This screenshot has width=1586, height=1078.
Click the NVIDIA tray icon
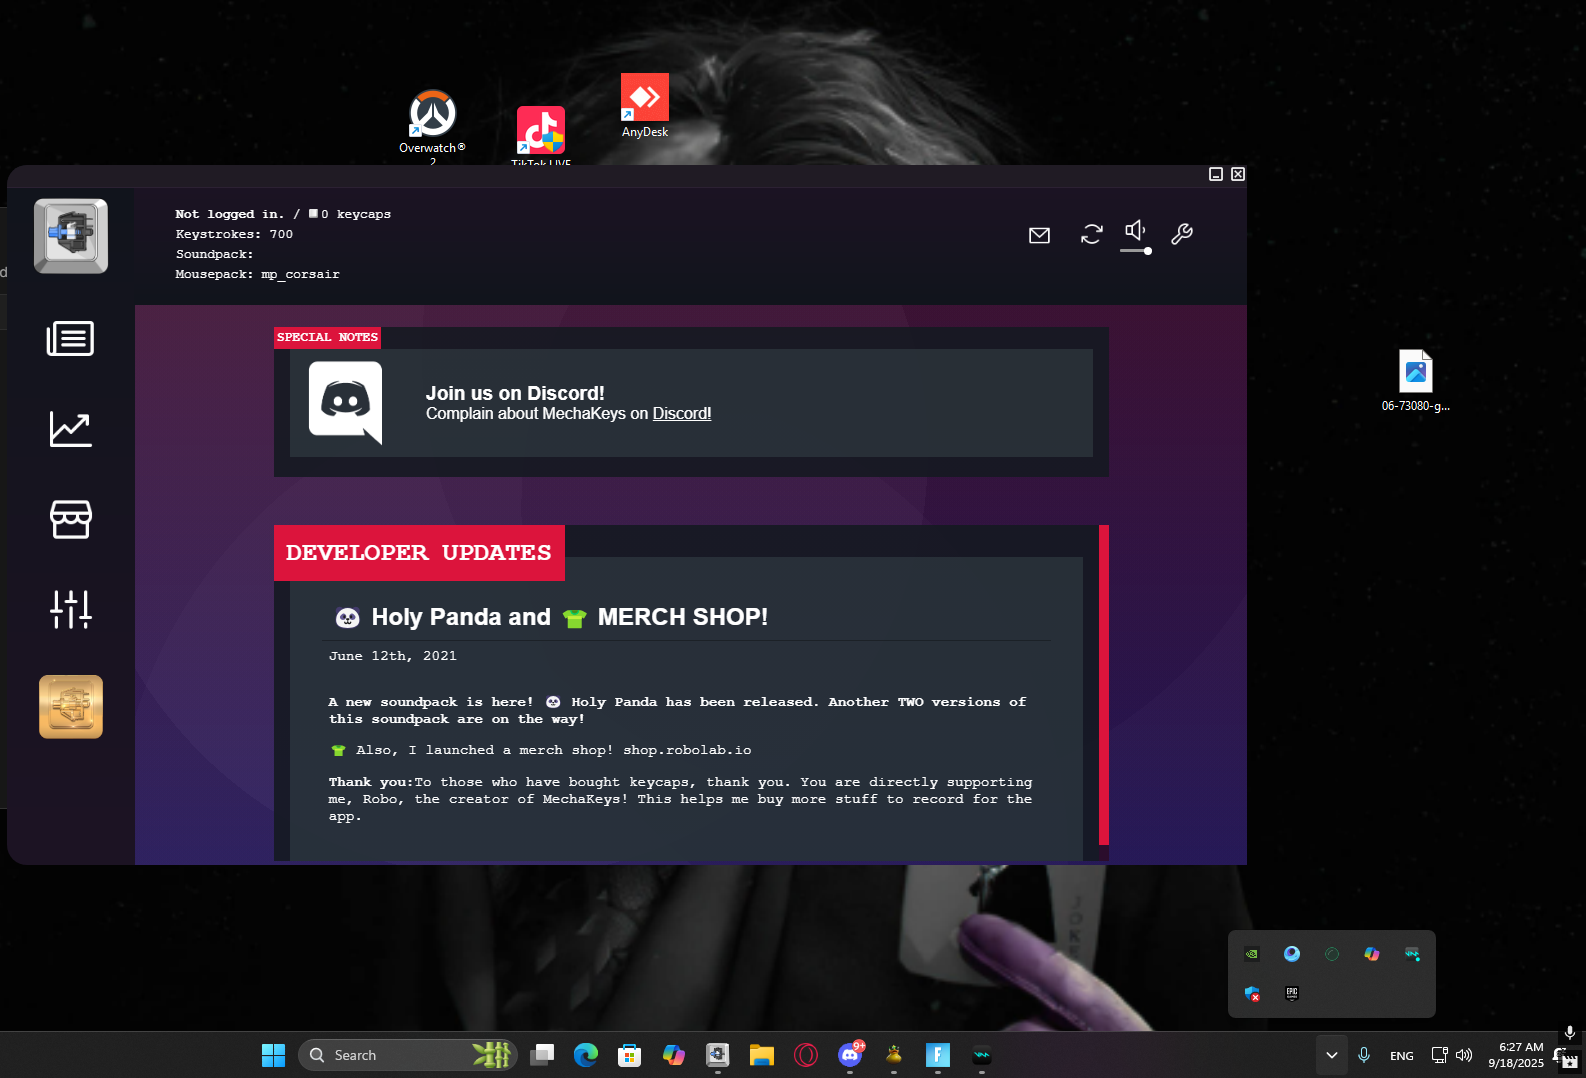tap(1252, 954)
